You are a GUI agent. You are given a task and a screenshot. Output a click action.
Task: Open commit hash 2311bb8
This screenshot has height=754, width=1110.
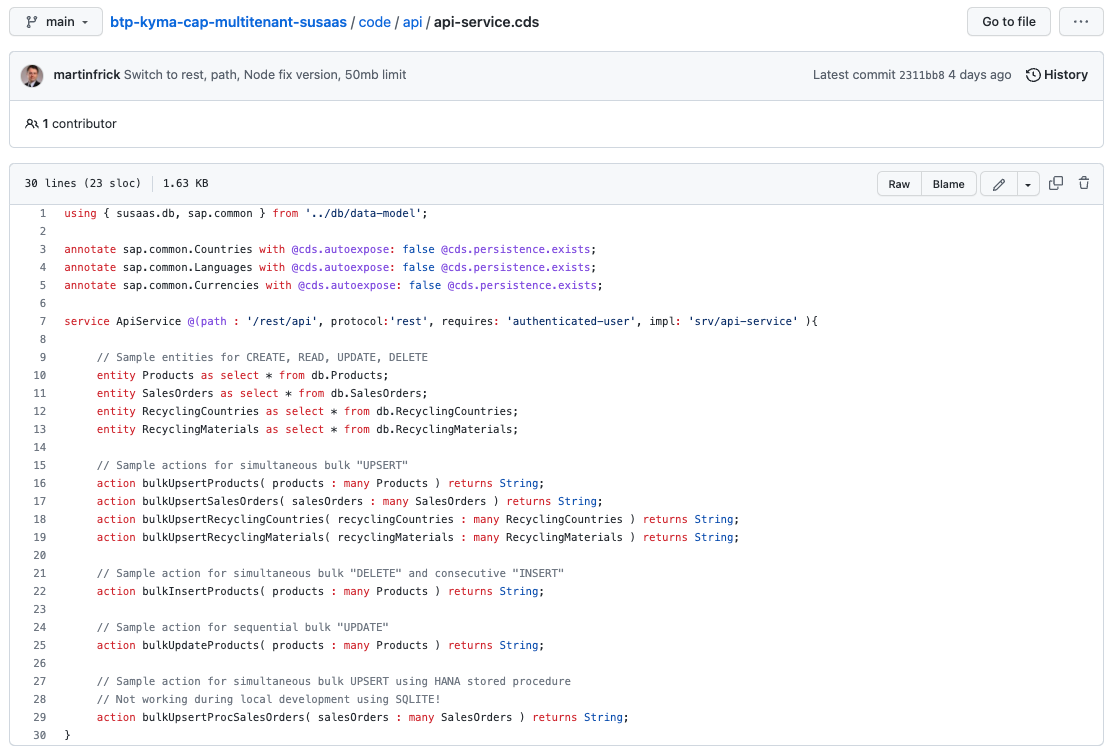click(x=921, y=75)
